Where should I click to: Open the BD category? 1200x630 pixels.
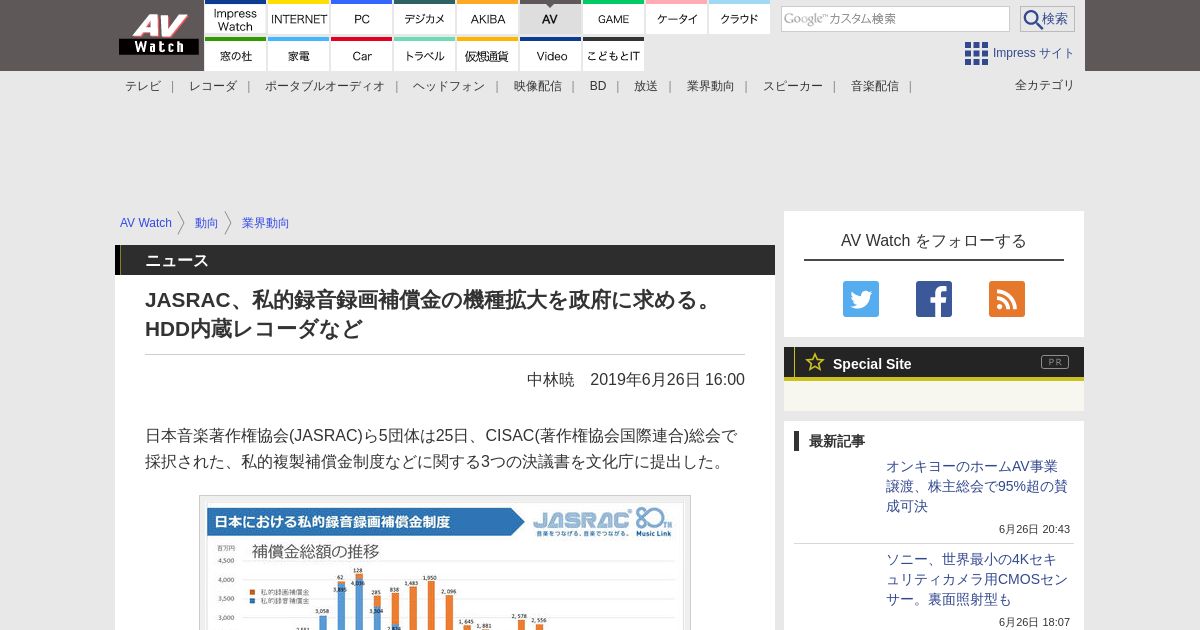click(x=598, y=86)
